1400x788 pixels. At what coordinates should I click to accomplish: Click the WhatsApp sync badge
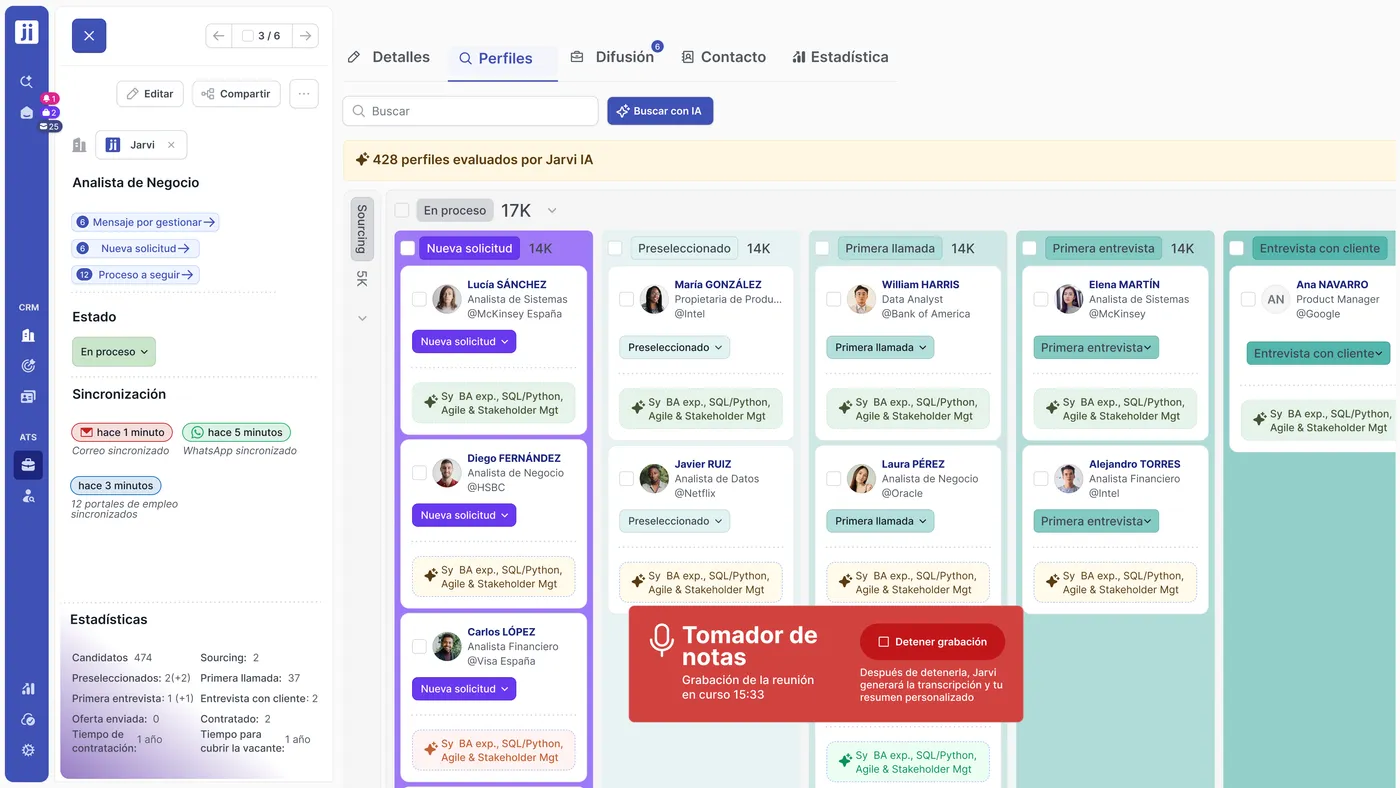(x=236, y=433)
